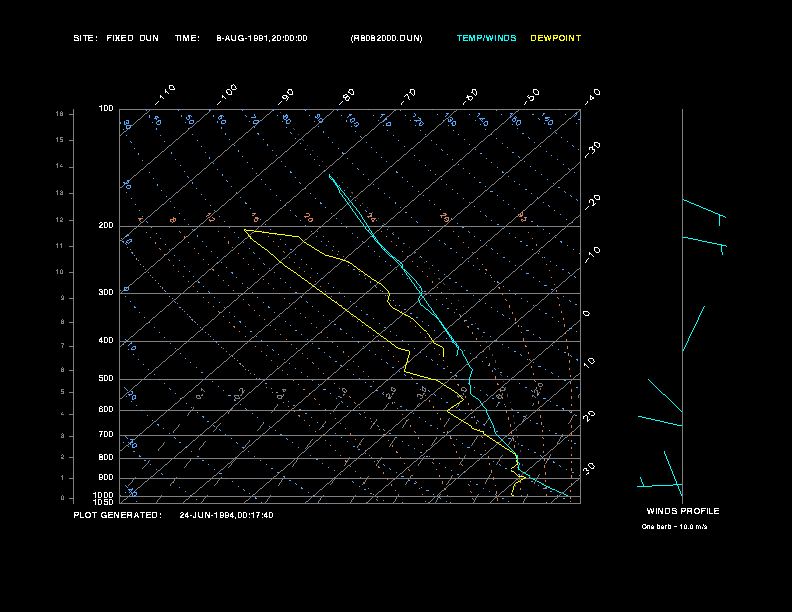Click the -90 isotherm label on top axis
The height and width of the screenshot is (612, 792).
pos(286,96)
